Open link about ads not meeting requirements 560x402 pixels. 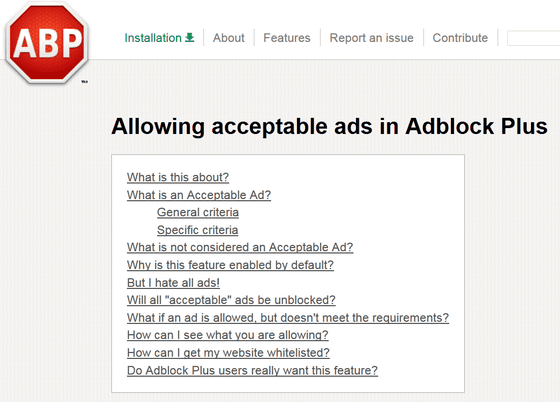tap(288, 318)
